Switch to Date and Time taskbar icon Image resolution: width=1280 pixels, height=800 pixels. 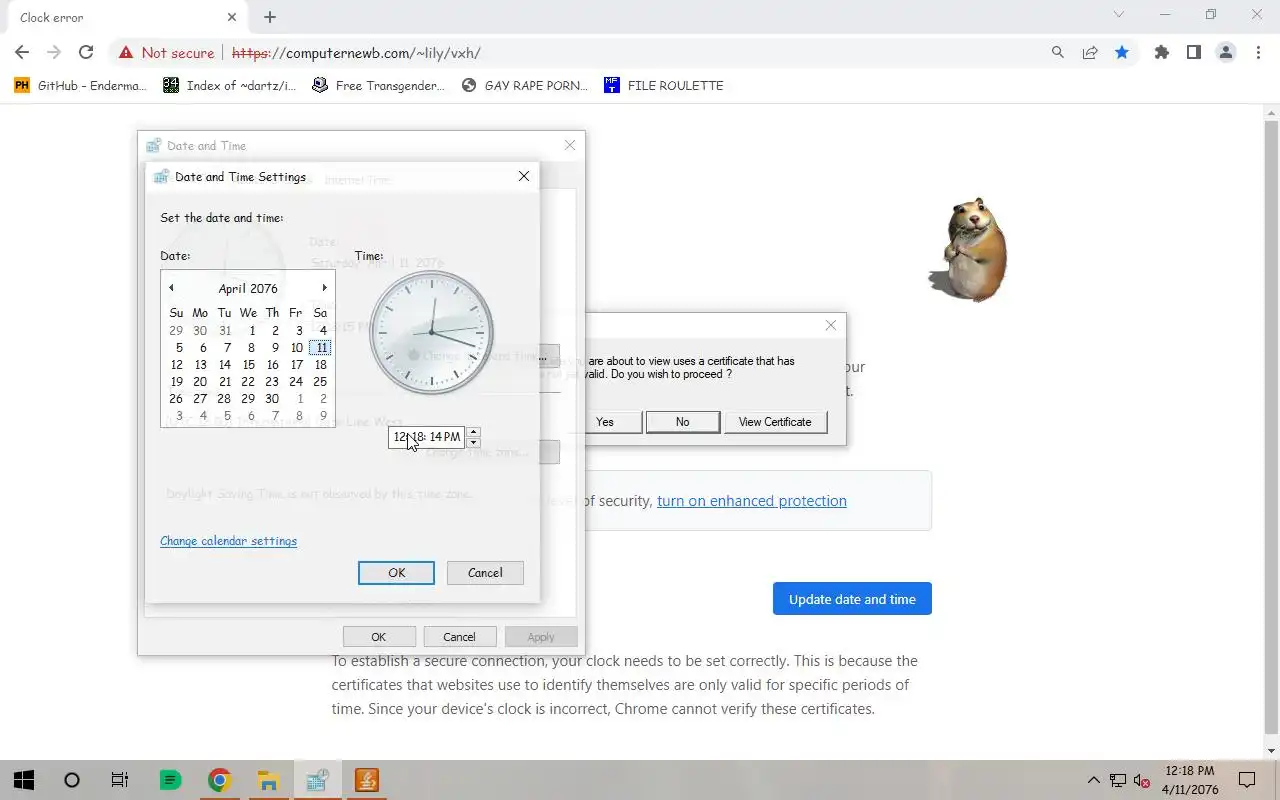click(x=317, y=780)
